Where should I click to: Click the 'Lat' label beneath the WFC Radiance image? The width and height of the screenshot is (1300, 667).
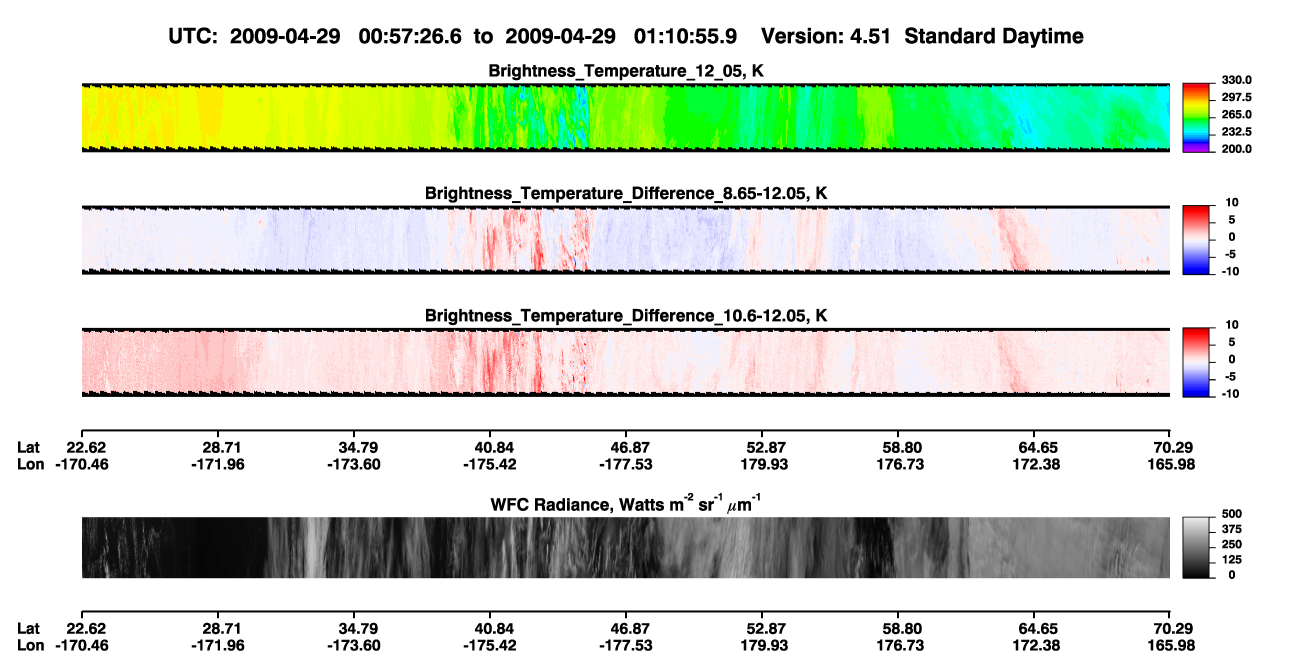[x=29, y=628]
